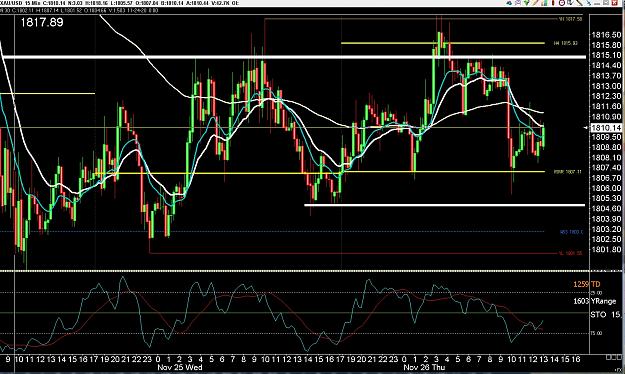Click the 1815.10 price axis label
Screen dimensions: 625x374
[606, 55]
